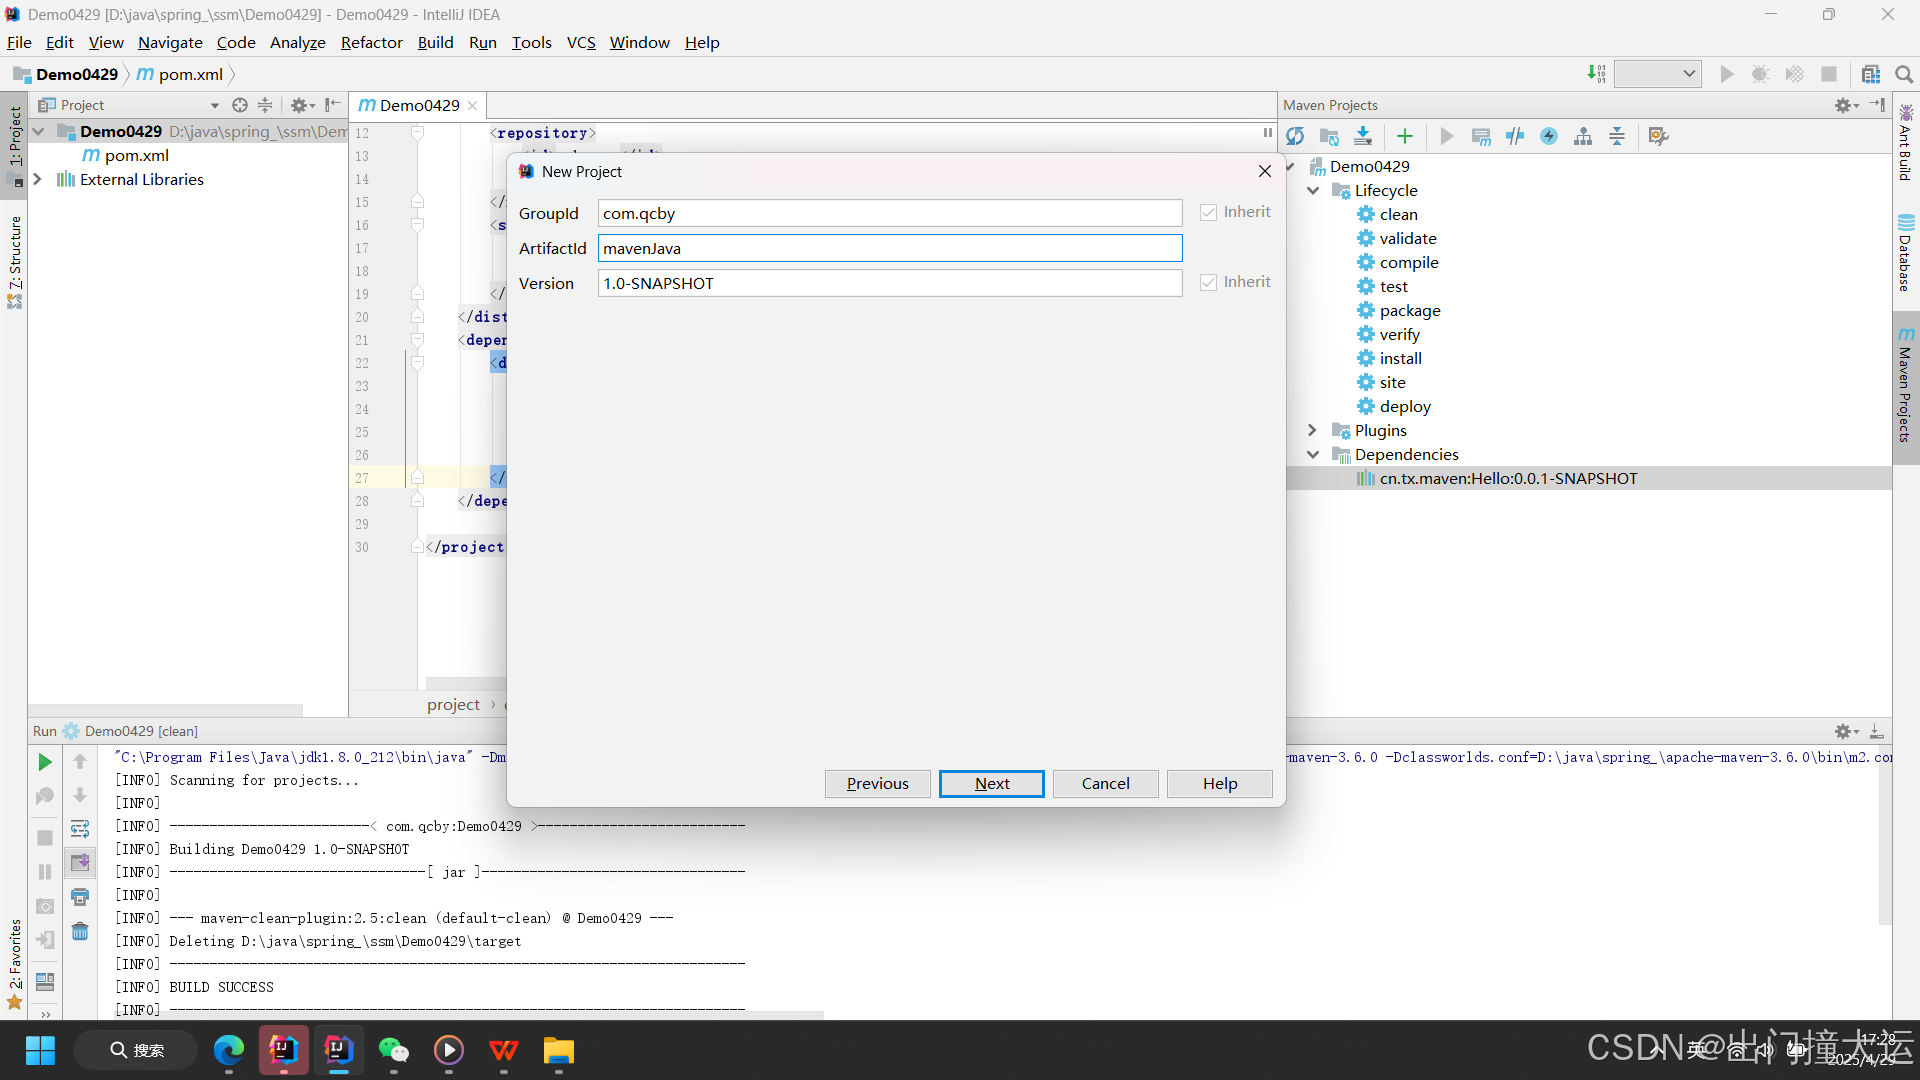Open Maven settings wrench icon
1920x1080 pixels.
tap(1658, 136)
